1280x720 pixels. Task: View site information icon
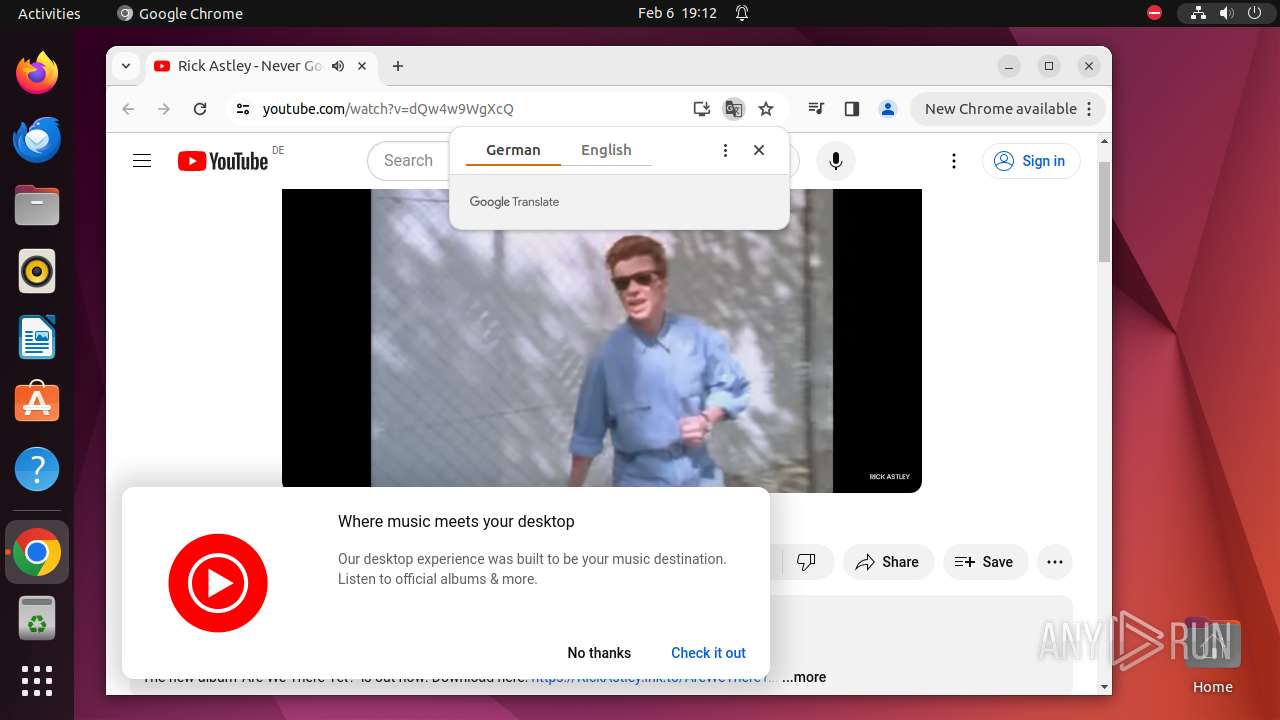coord(242,109)
